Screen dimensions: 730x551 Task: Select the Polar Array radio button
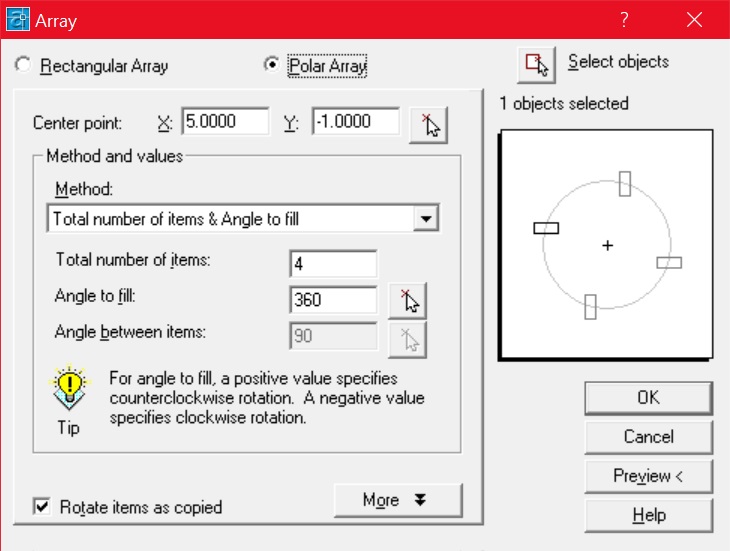tap(271, 66)
